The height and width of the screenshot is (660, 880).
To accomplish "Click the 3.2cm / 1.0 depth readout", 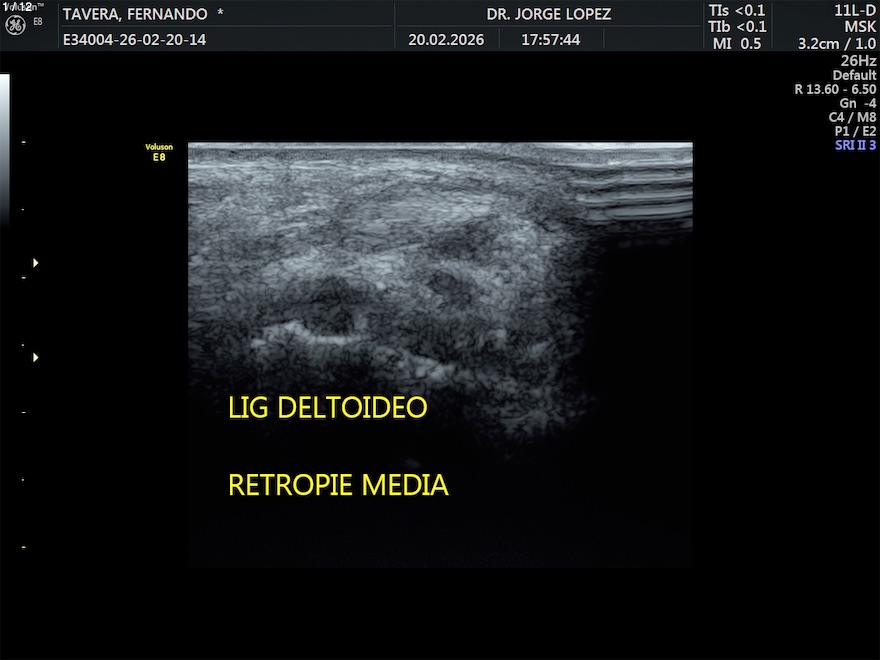I will [x=836, y=44].
